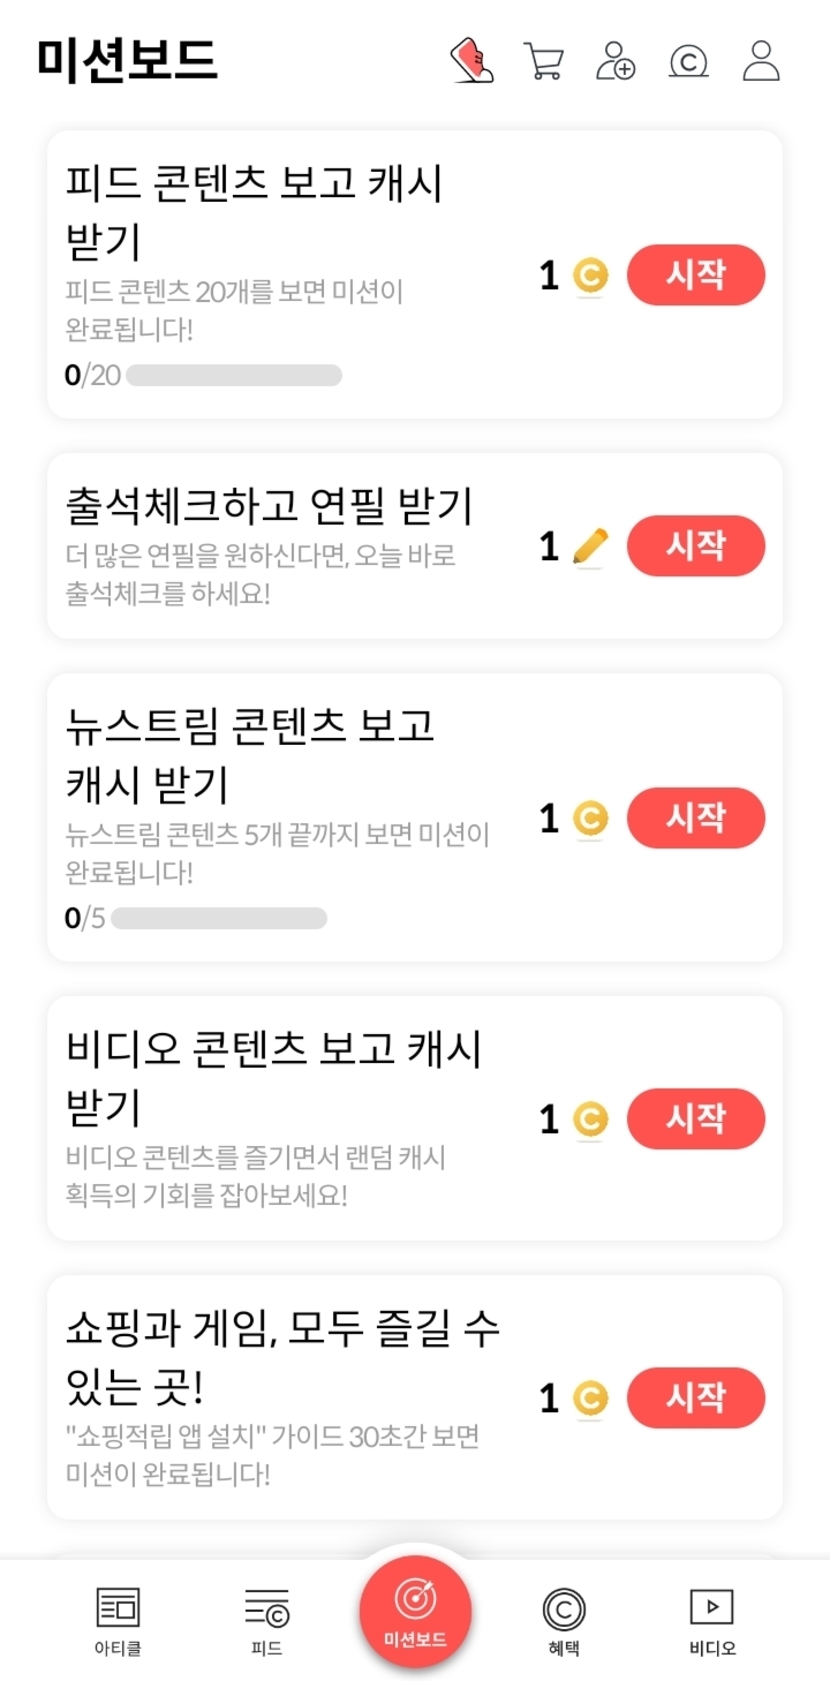Tap the 혜택 benefits icon
Viewport: 830px width, 1681px height.
564,1620
